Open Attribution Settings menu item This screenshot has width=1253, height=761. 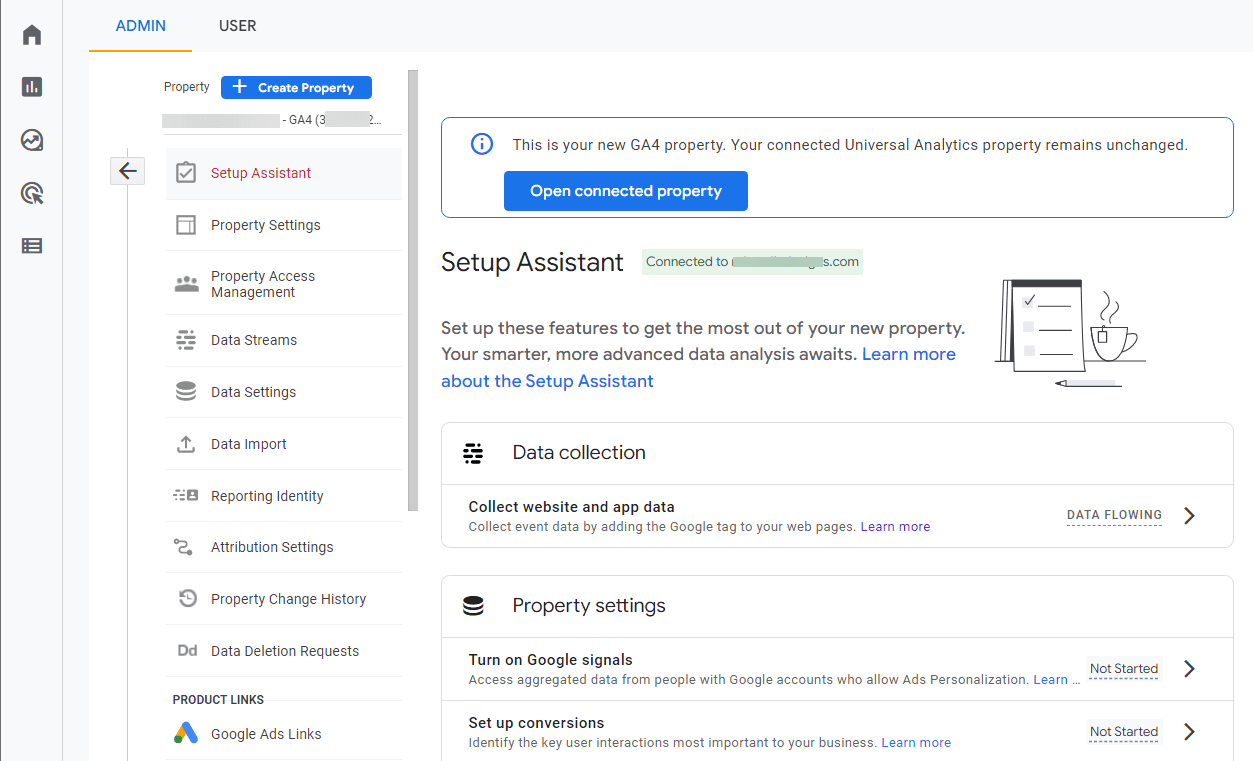point(284,547)
